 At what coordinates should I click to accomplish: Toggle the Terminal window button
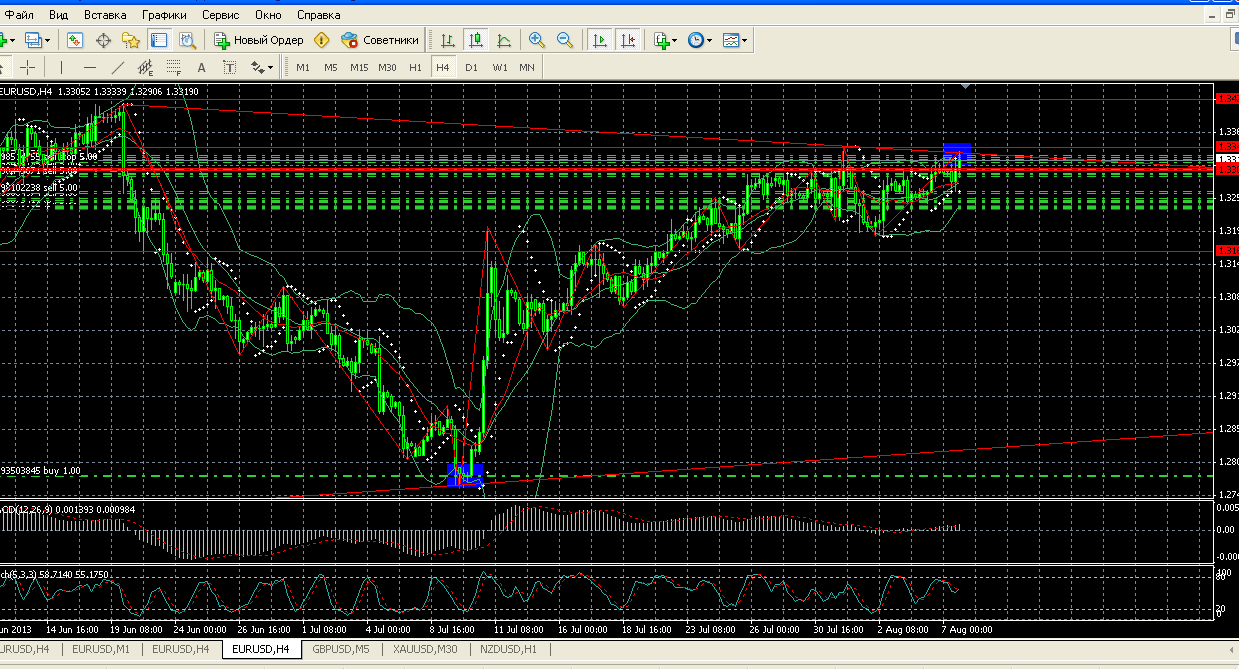[x=159, y=40]
